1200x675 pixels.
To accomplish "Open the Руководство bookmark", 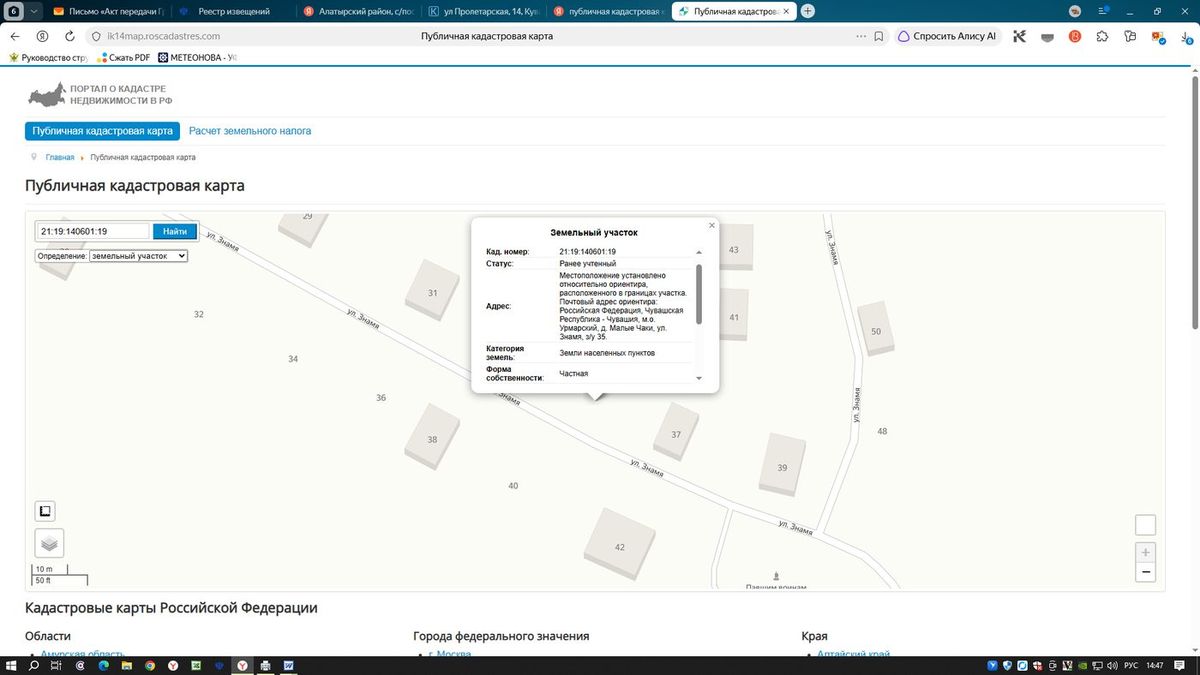I will [x=48, y=57].
